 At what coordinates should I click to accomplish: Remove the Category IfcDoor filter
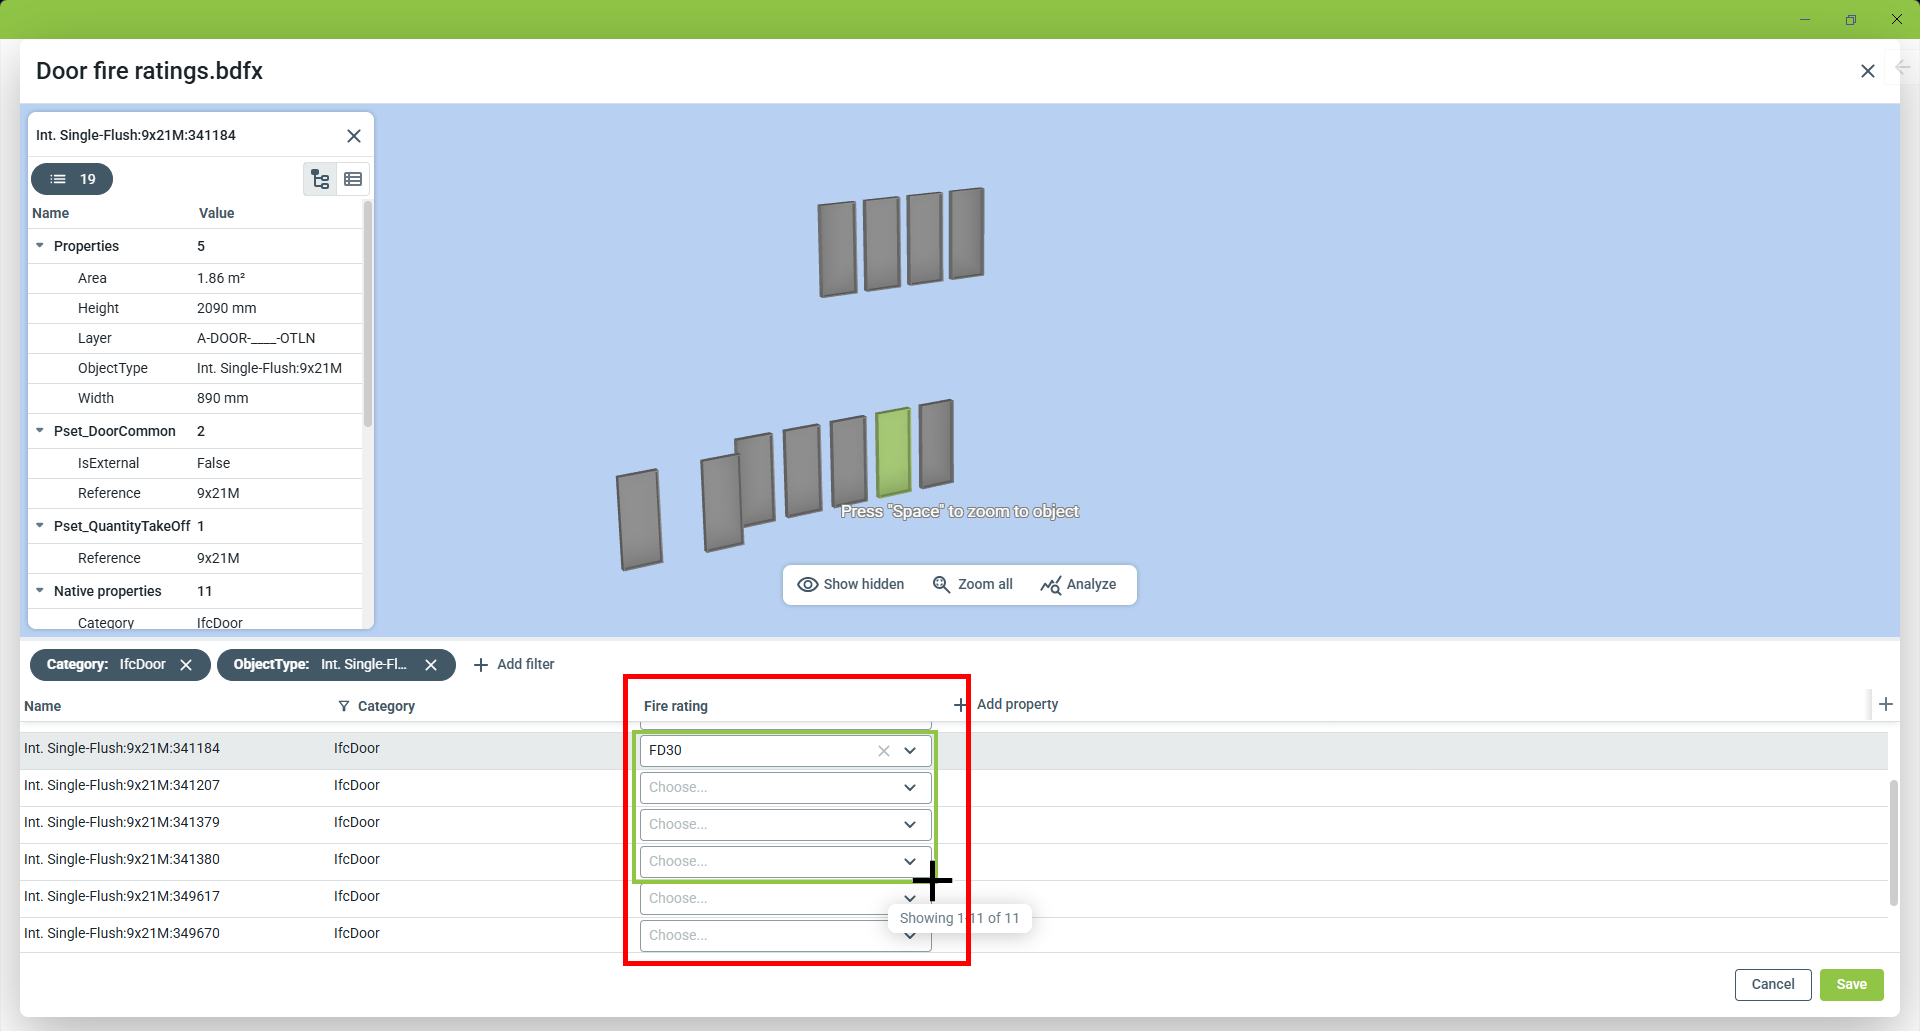186,665
